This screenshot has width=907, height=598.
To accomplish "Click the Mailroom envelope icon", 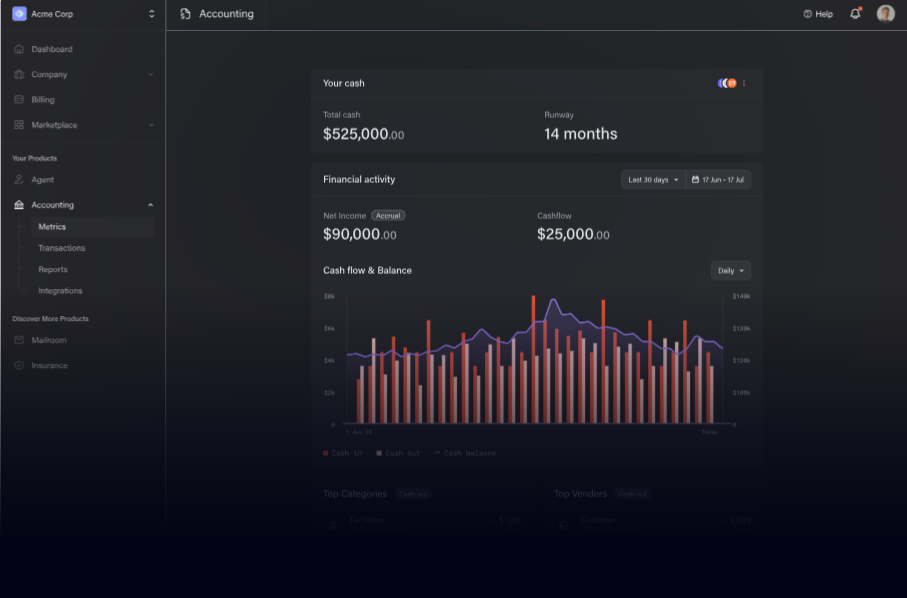I will click(x=19, y=340).
